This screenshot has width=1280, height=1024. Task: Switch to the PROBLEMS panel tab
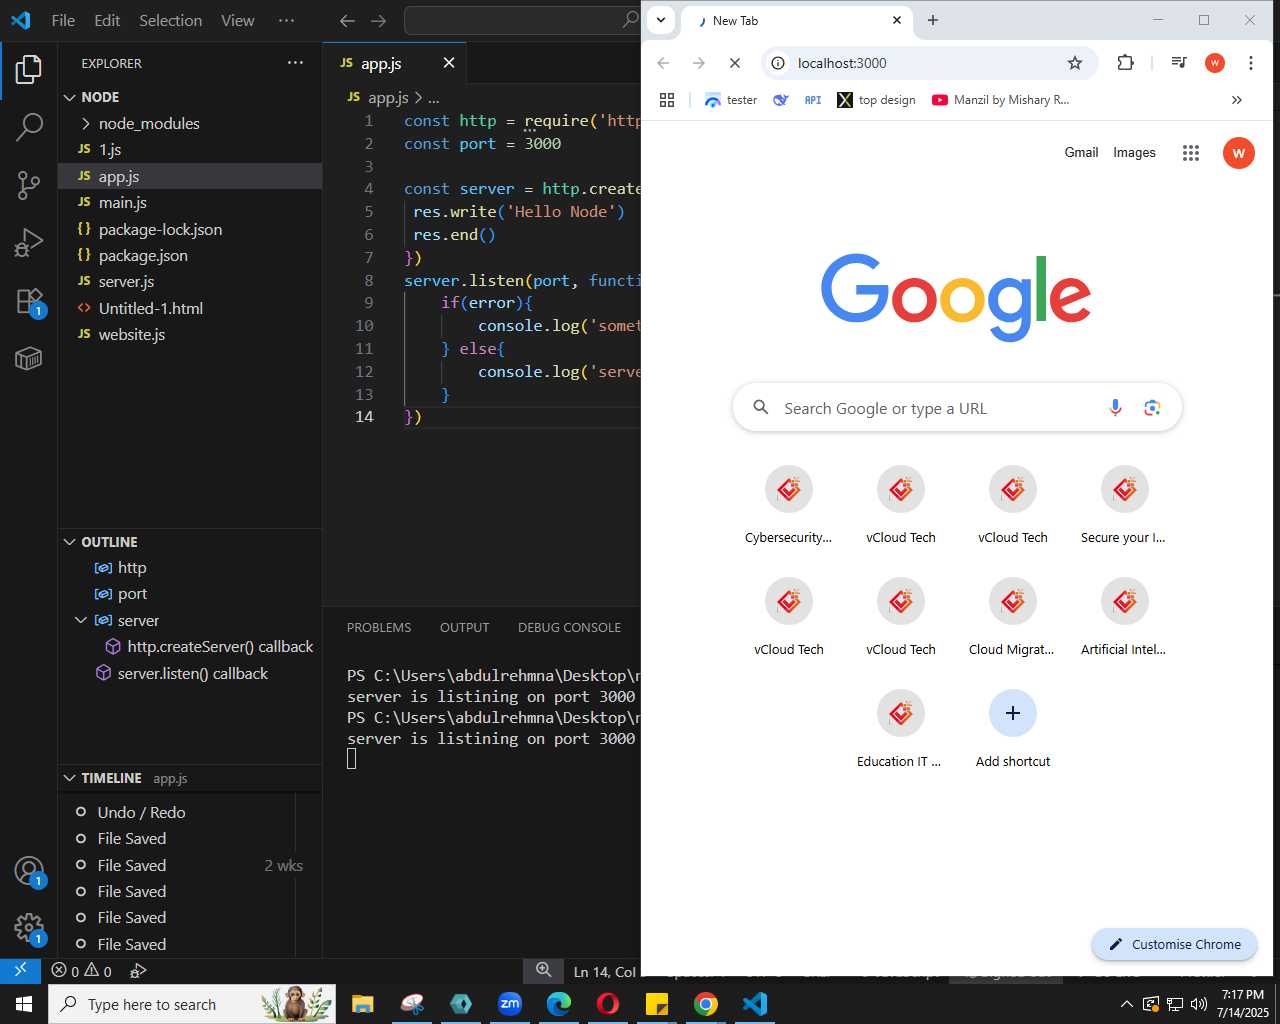pos(379,628)
